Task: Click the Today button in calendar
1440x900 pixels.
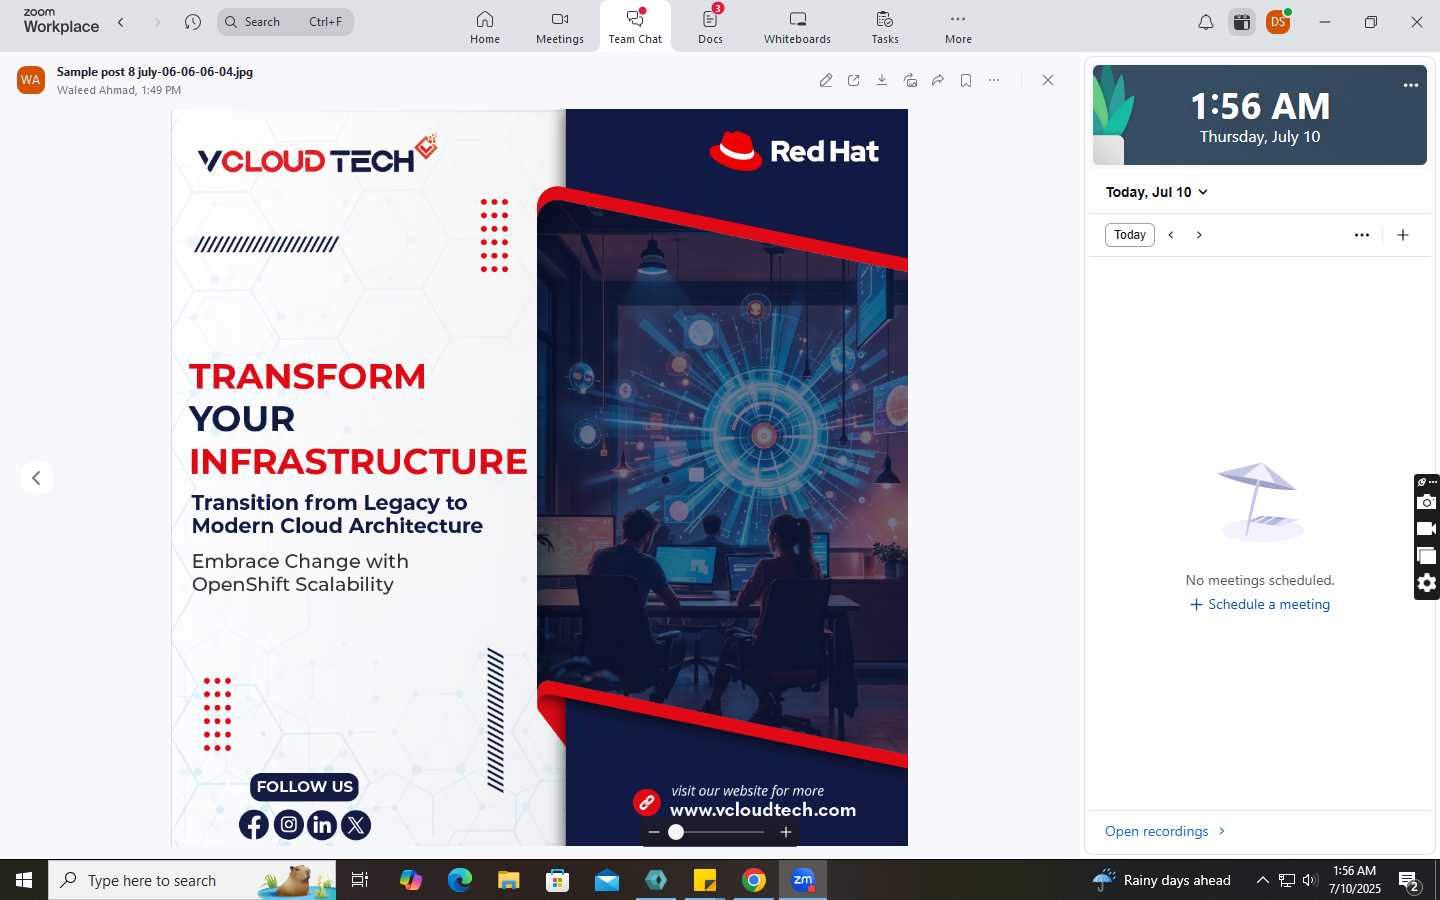Action: coord(1130,235)
